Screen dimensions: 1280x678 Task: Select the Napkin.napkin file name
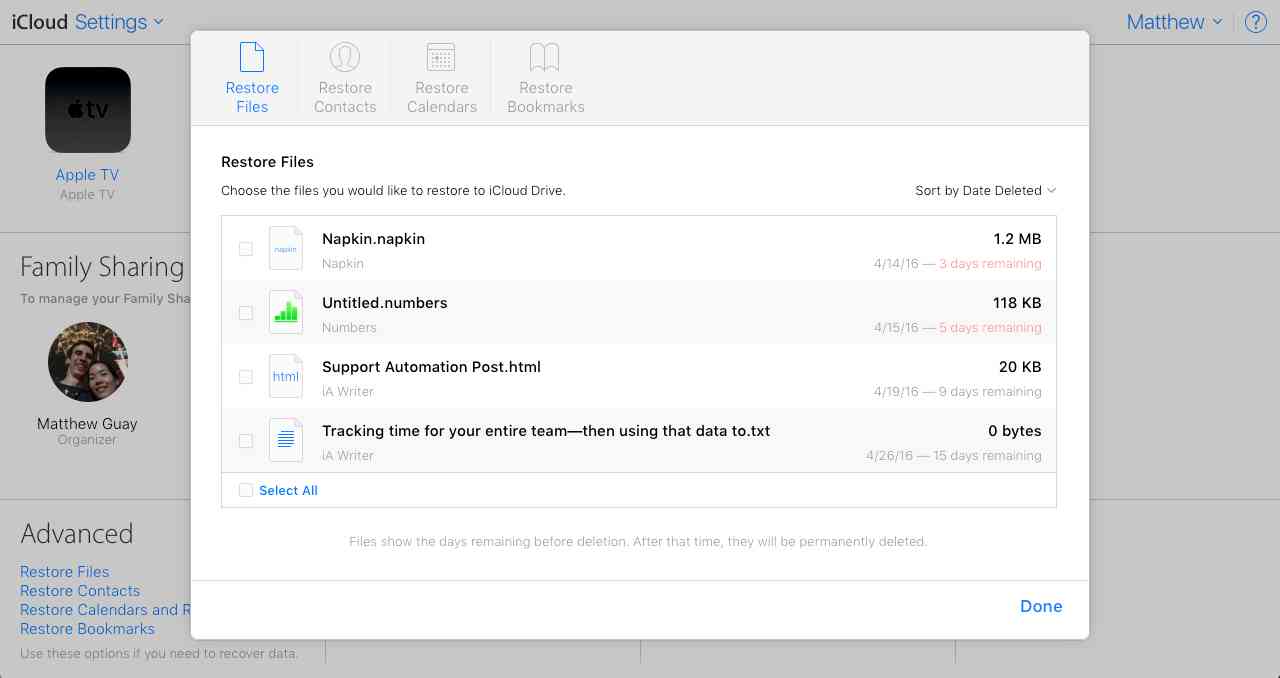click(x=373, y=239)
